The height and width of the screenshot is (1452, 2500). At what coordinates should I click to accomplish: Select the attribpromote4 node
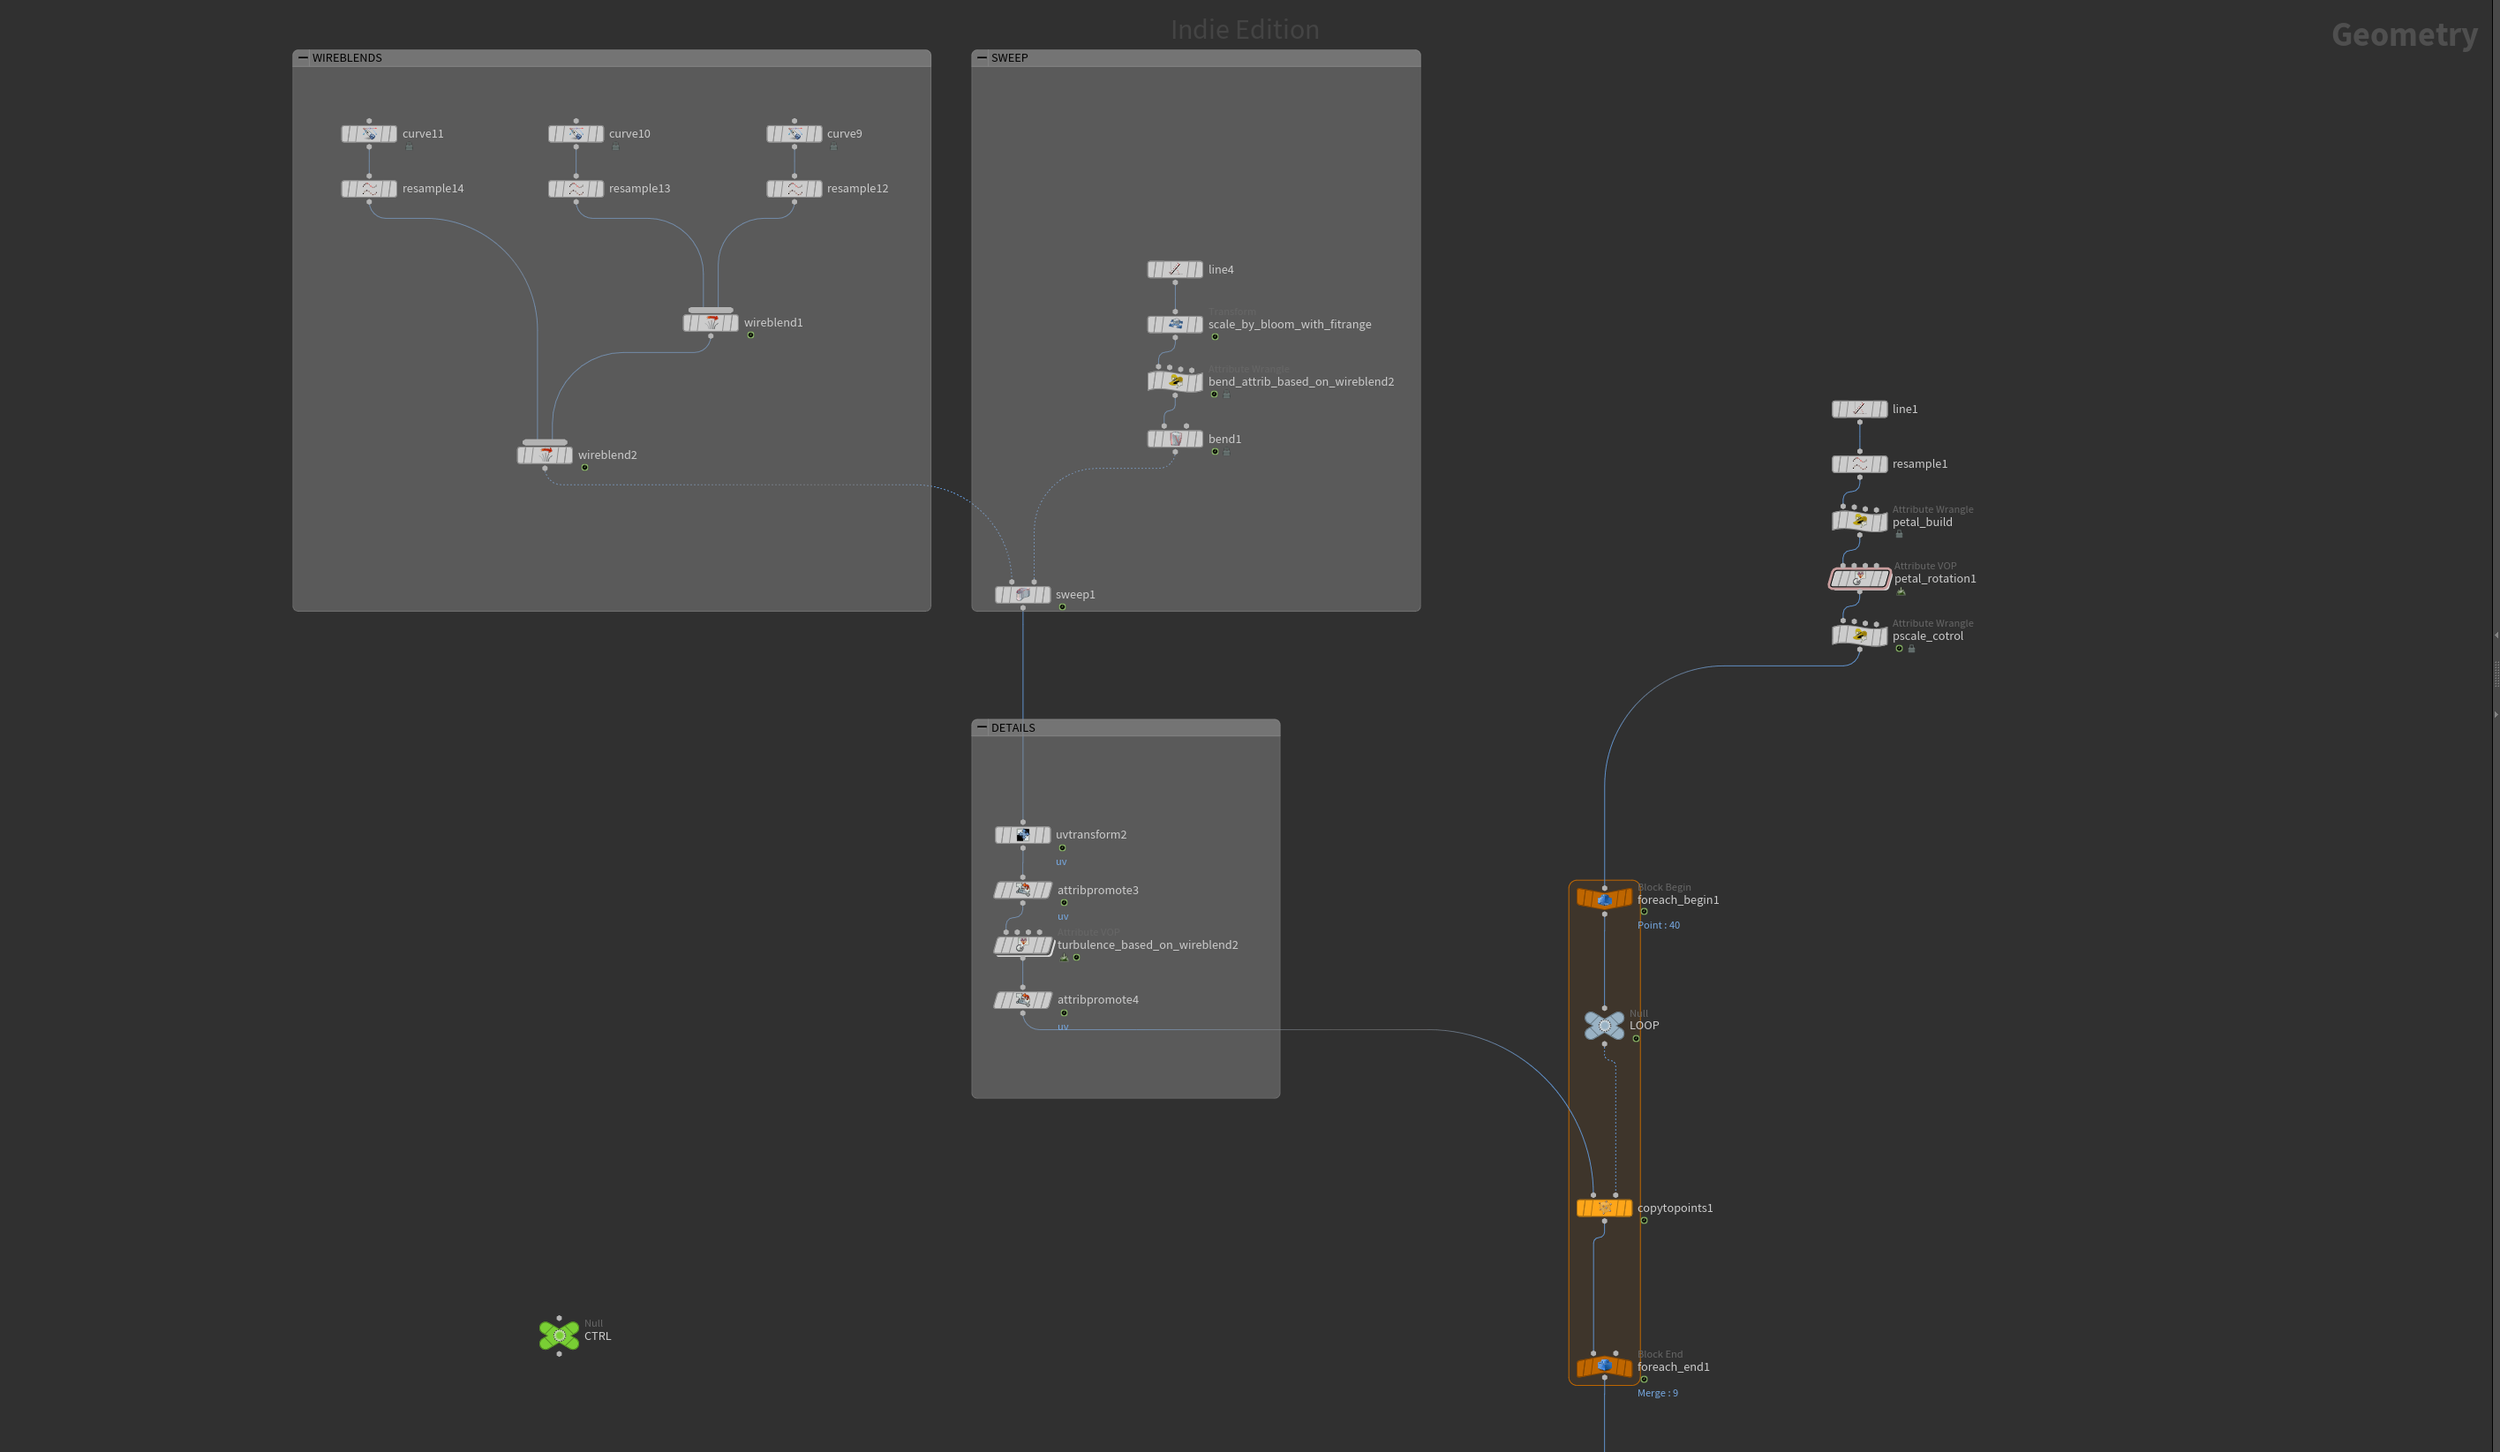pyautogui.click(x=1023, y=1000)
